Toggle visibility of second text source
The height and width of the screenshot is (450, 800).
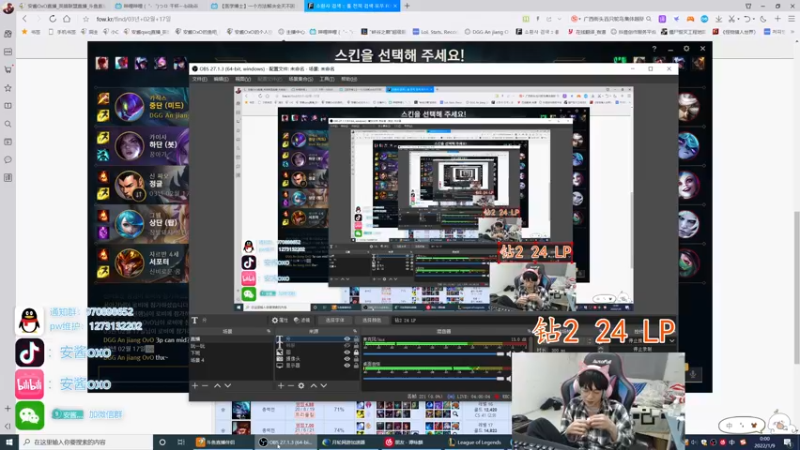(x=347, y=346)
